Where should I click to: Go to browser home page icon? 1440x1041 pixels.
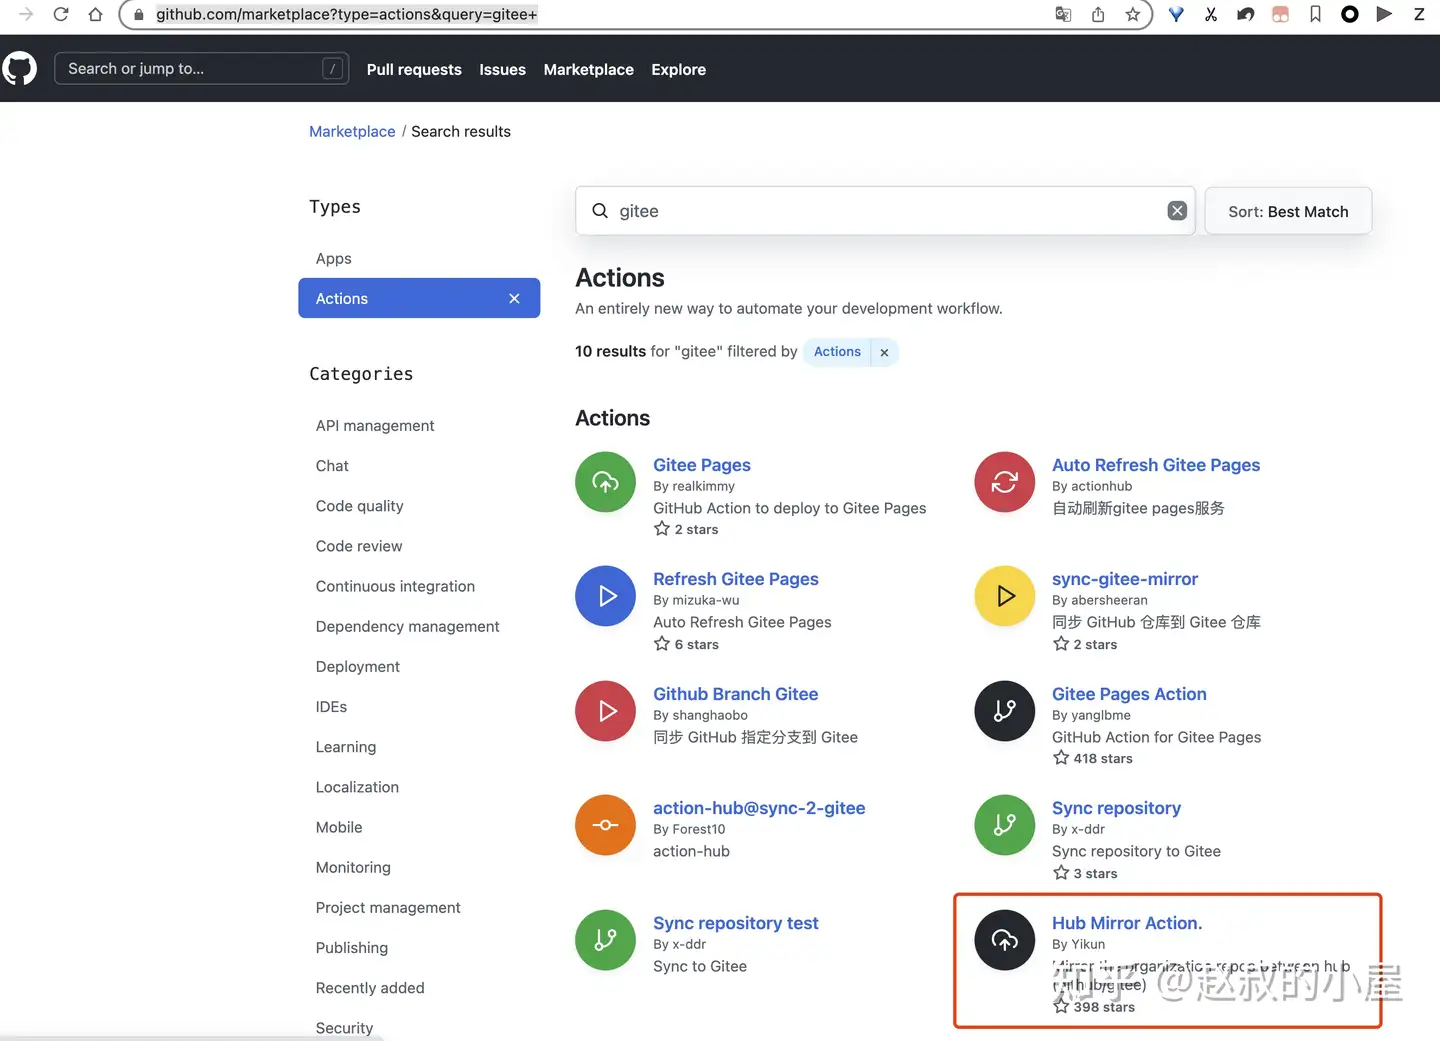[x=95, y=14]
